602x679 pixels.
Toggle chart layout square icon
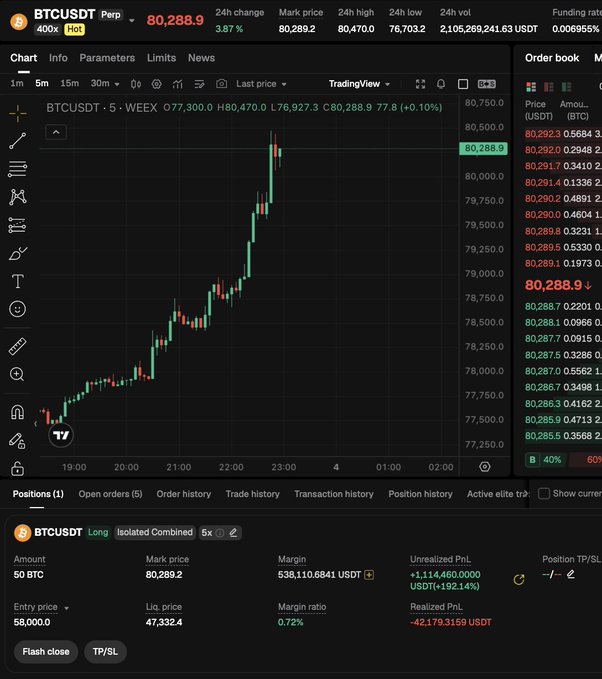(463, 84)
